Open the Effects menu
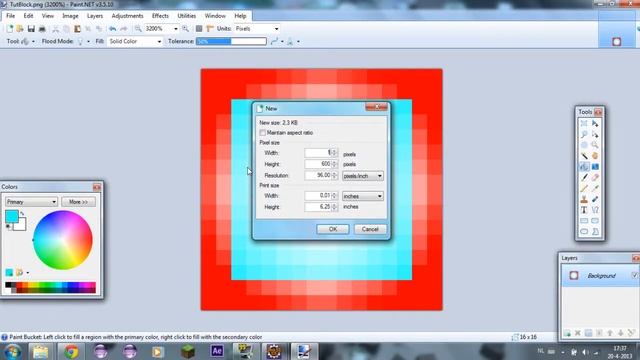 tap(160, 16)
